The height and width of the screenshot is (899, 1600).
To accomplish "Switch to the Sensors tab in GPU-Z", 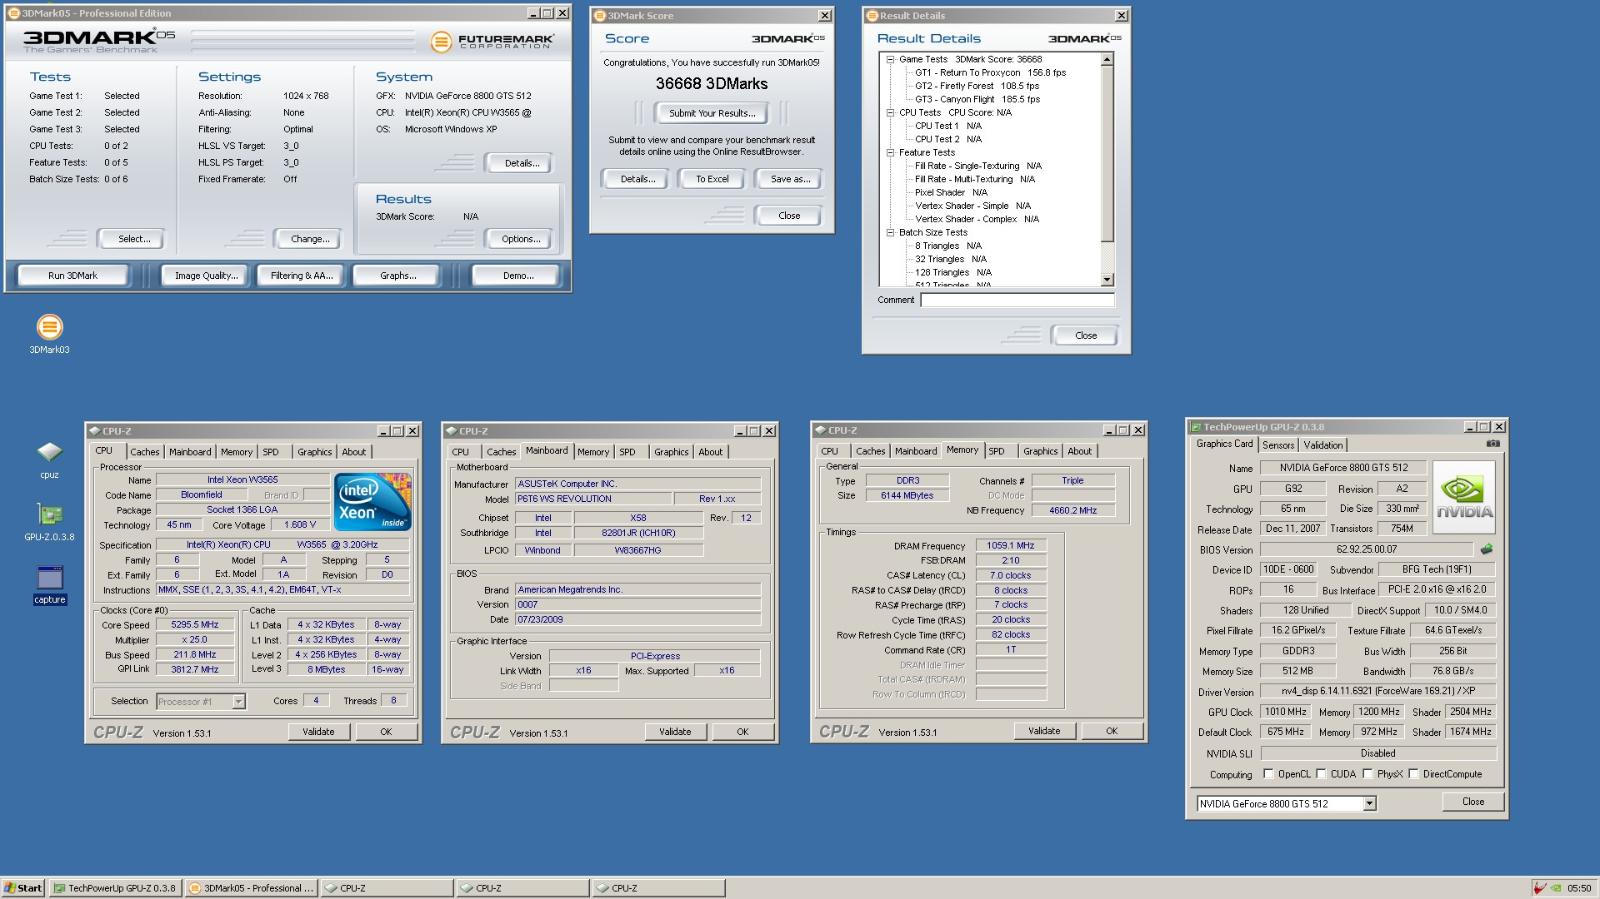I will point(1278,445).
